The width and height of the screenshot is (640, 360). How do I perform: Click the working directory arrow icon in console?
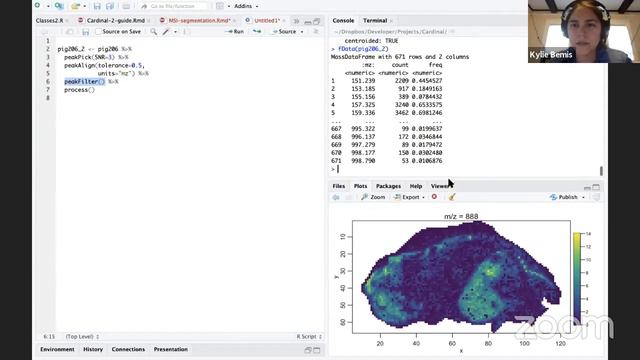[x=453, y=32]
